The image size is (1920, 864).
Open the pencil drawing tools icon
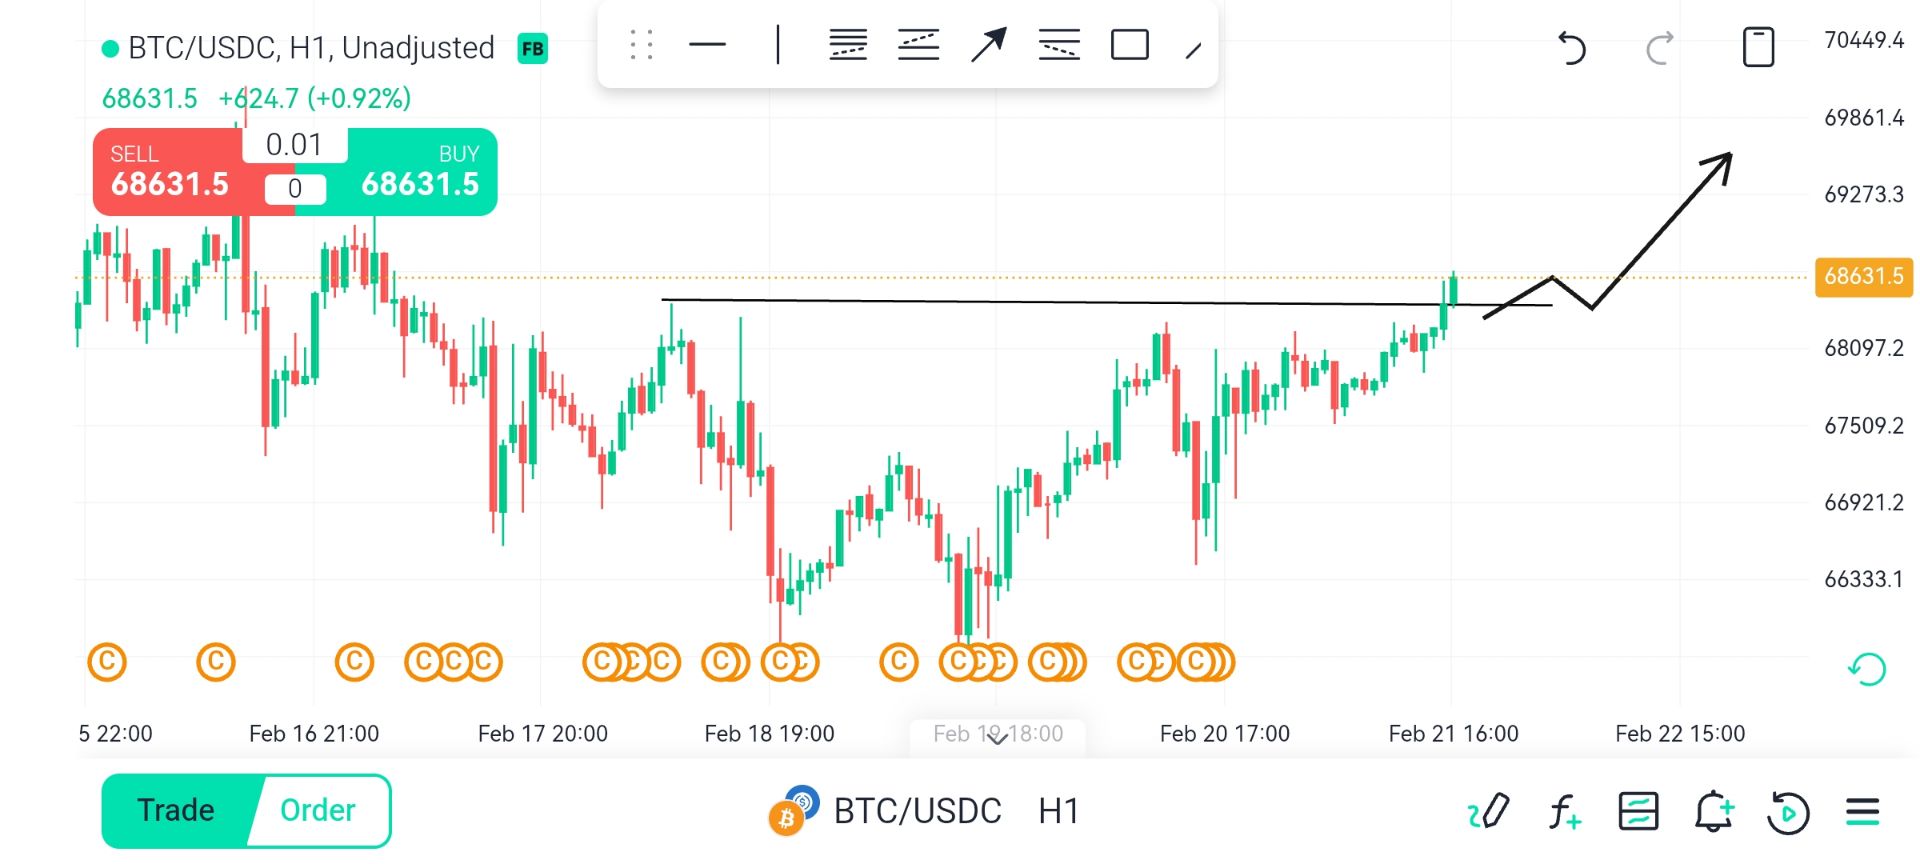click(1488, 811)
